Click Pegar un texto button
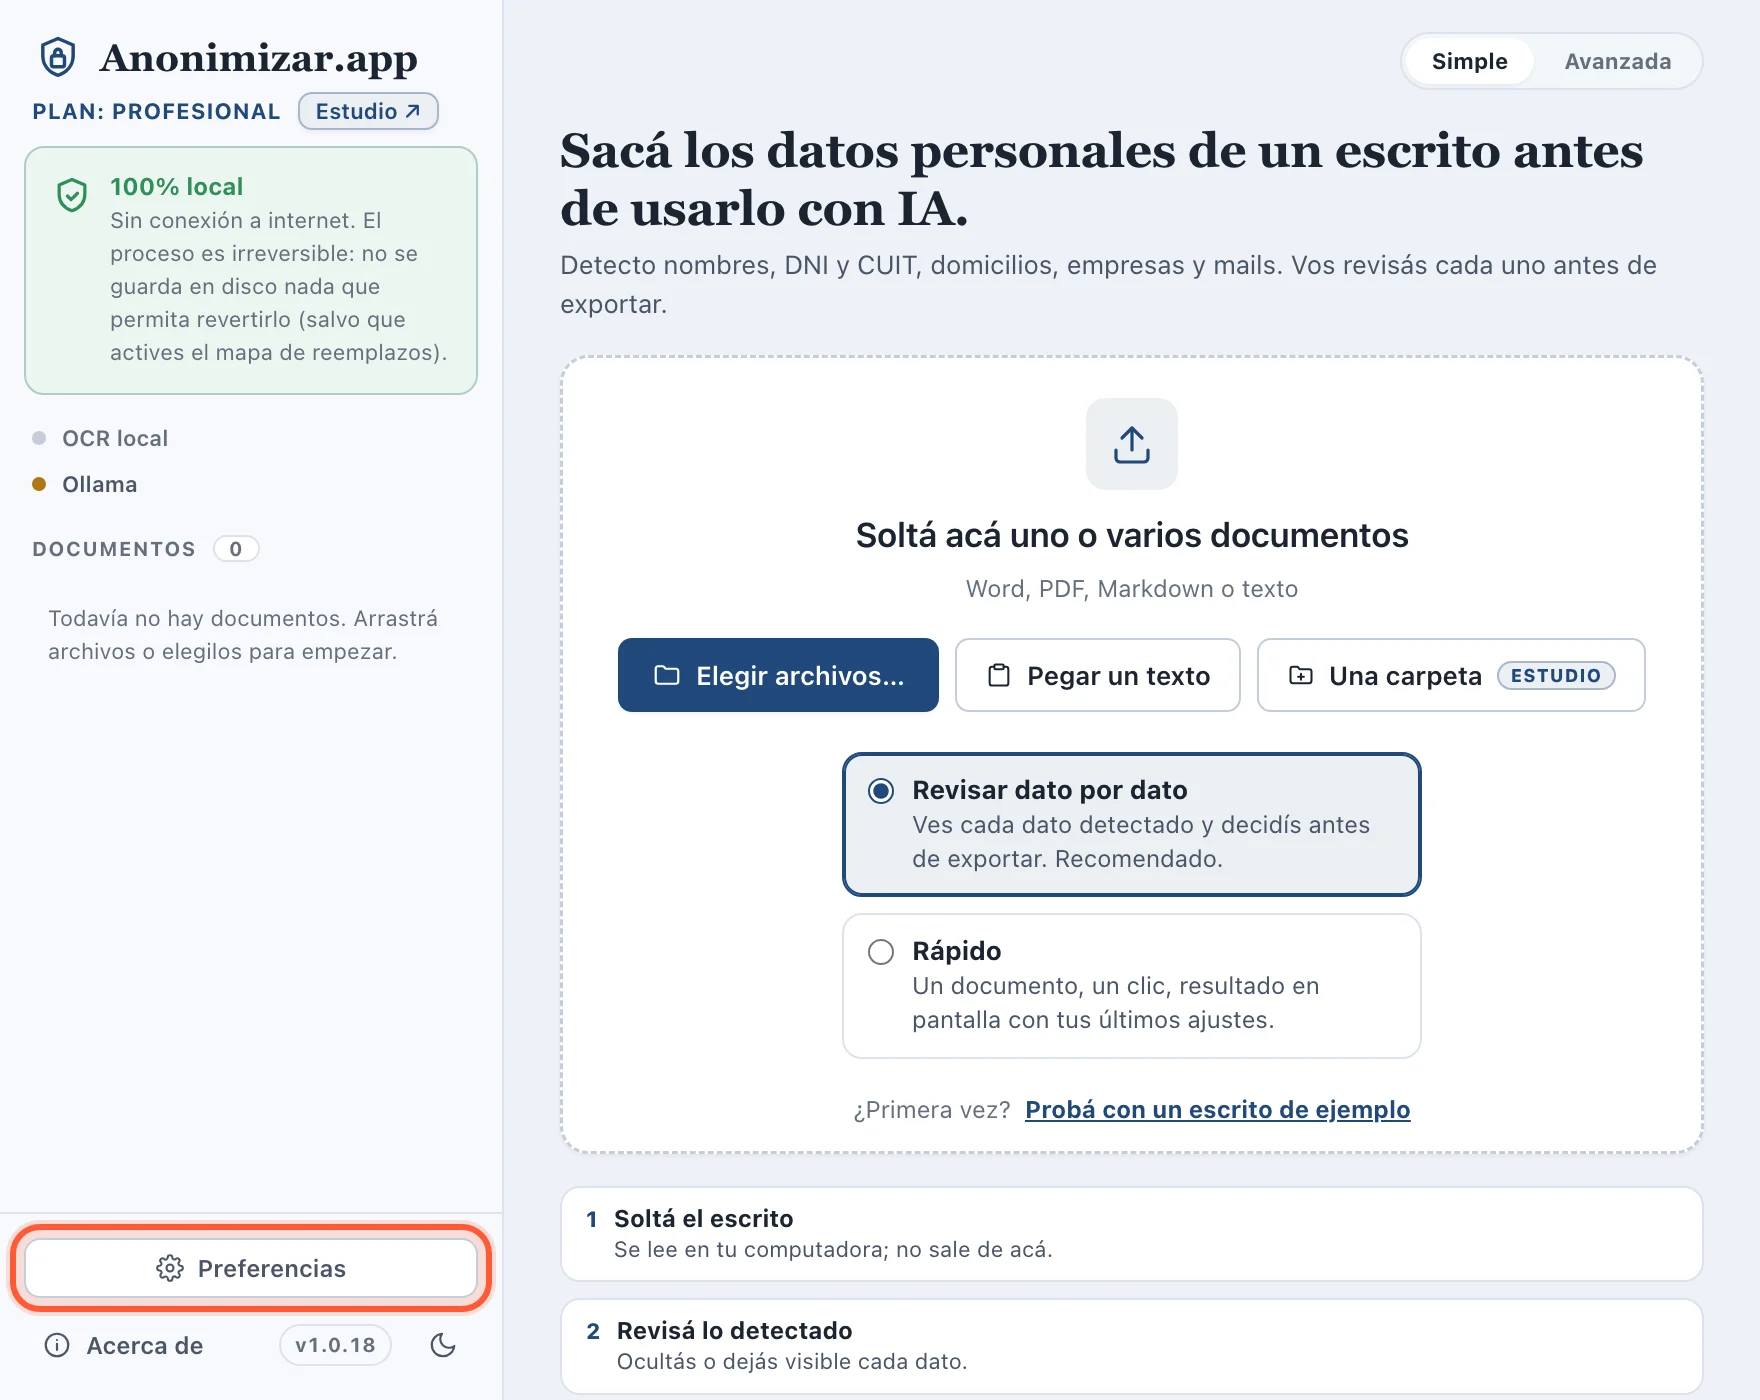 coord(1098,675)
